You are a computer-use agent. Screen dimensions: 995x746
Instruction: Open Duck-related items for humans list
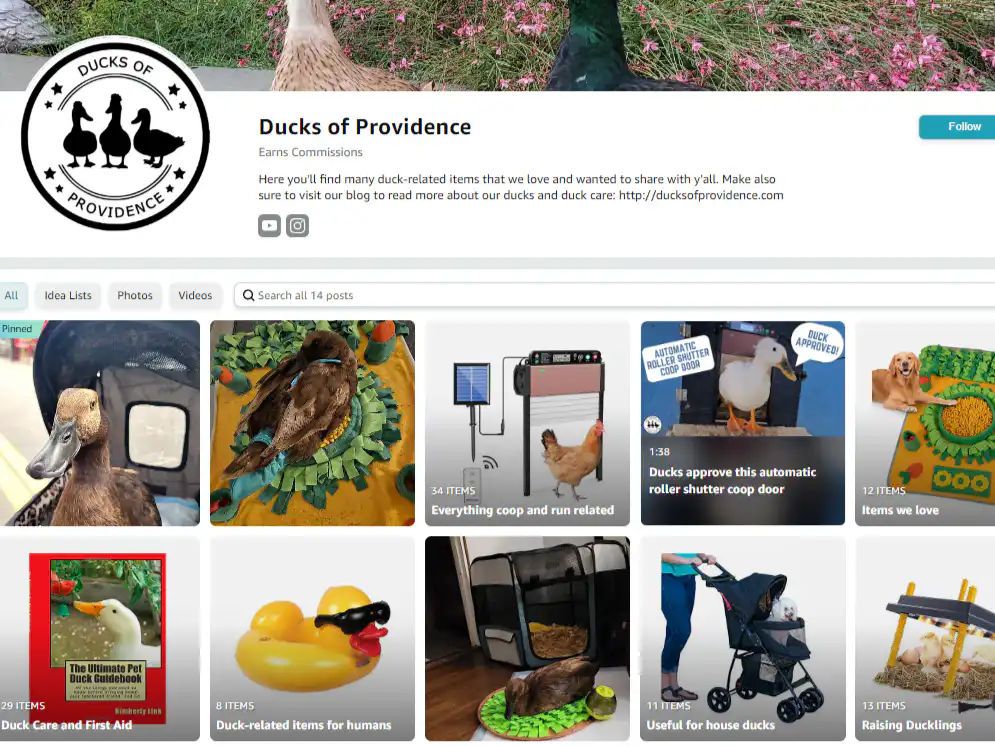312,639
